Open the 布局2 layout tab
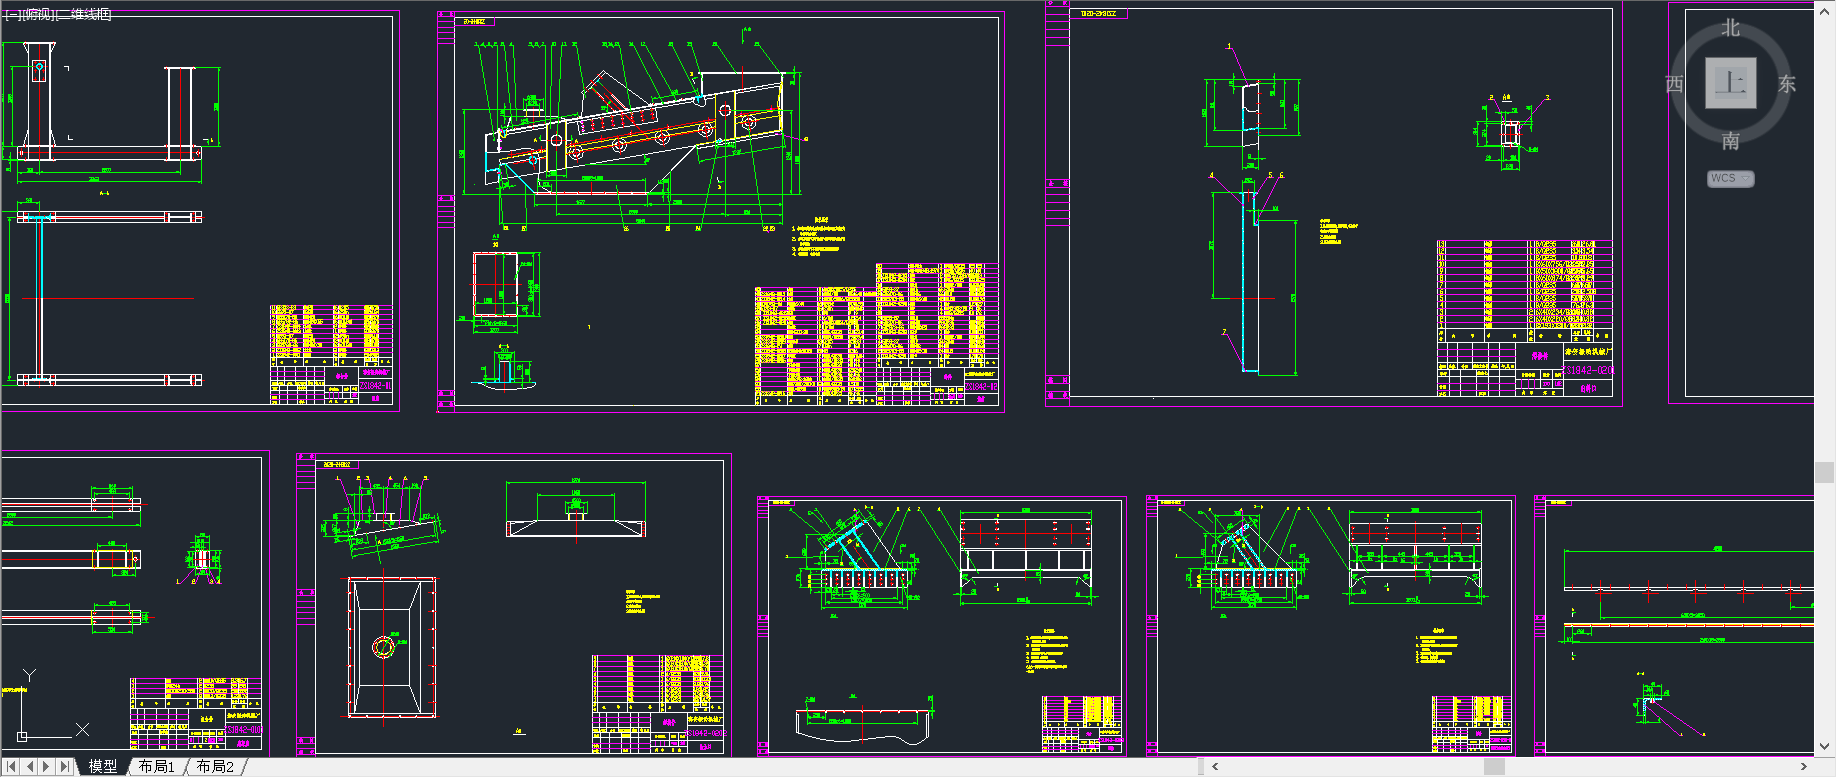 coord(215,767)
